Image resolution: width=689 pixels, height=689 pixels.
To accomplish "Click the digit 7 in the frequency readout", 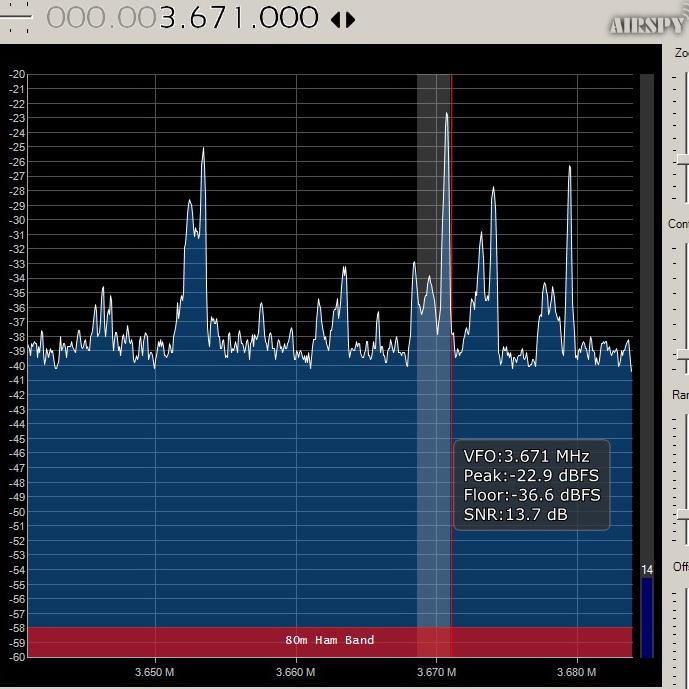I will (220, 18).
